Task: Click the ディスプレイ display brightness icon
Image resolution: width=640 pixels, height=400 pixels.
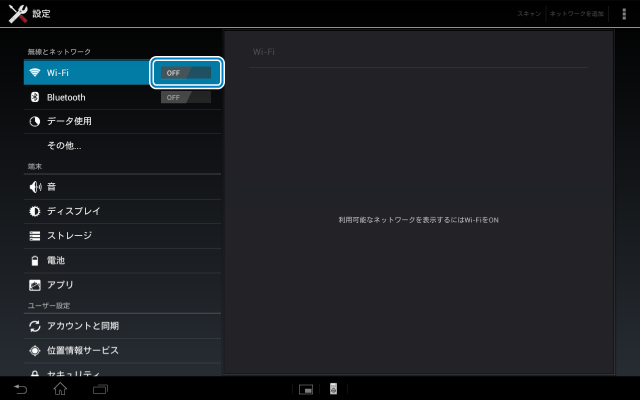Action: click(x=35, y=211)
